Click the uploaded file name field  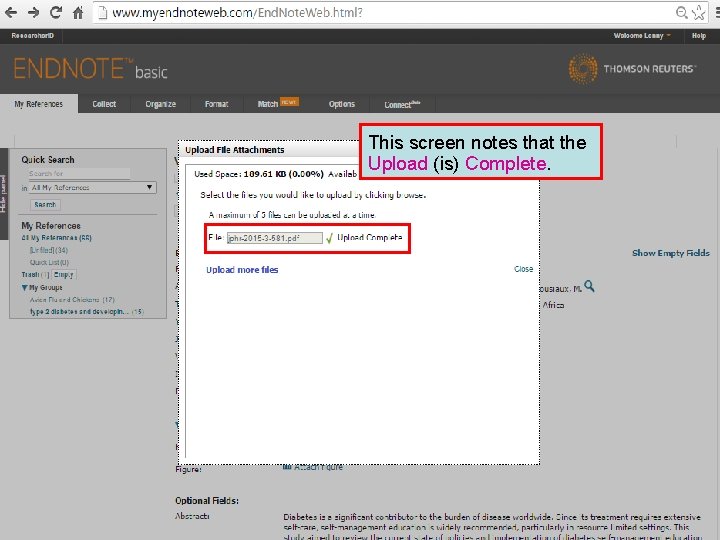click(275, 238)
